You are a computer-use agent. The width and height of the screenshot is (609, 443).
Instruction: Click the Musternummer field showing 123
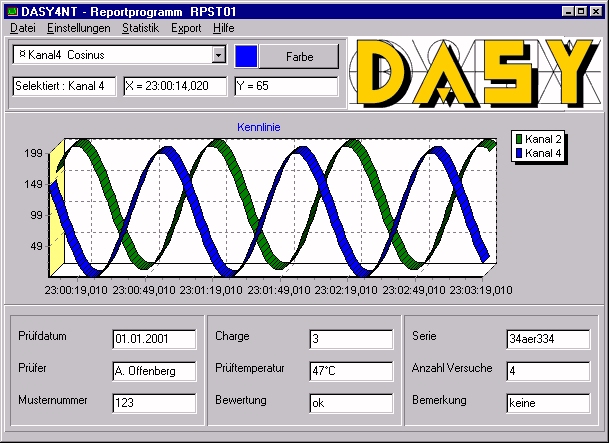[154, 403]
